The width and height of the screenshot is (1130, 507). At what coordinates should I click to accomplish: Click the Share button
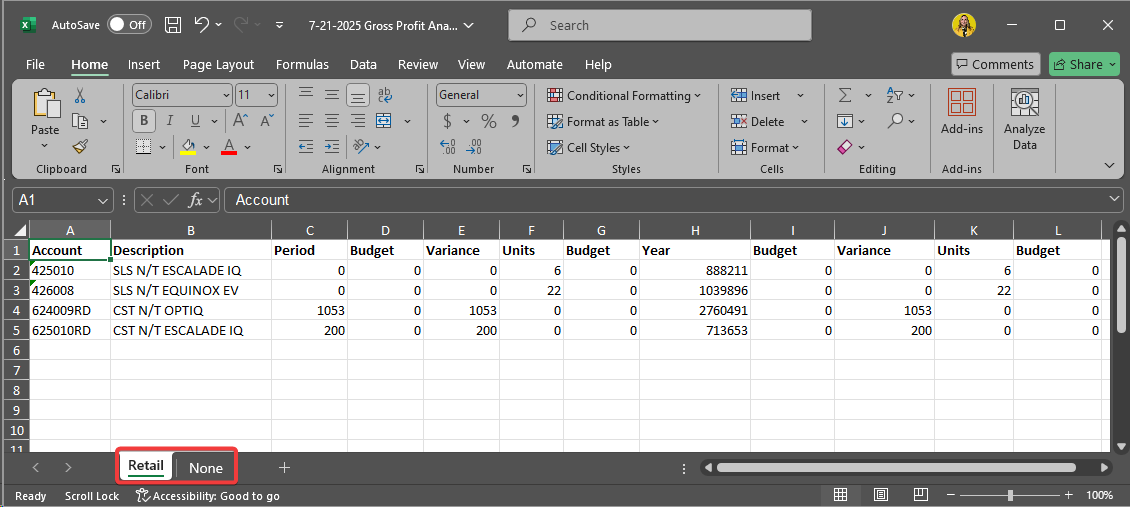pos(1084,64)
